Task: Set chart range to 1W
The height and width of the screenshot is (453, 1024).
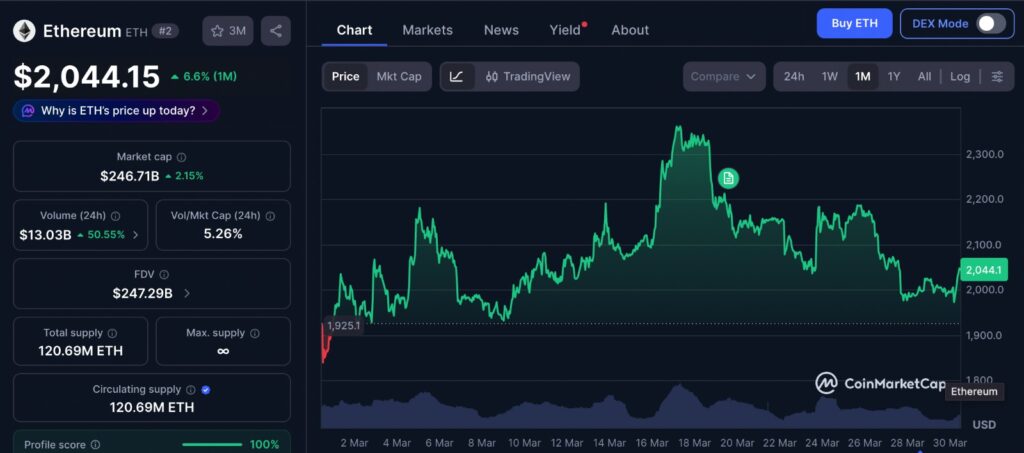Action: pos(829,76)
